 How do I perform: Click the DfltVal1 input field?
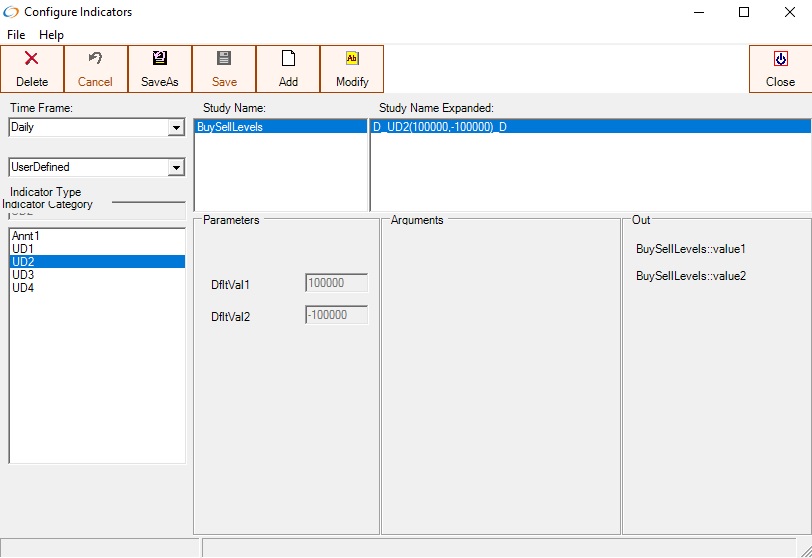click(x=336, y=283)
